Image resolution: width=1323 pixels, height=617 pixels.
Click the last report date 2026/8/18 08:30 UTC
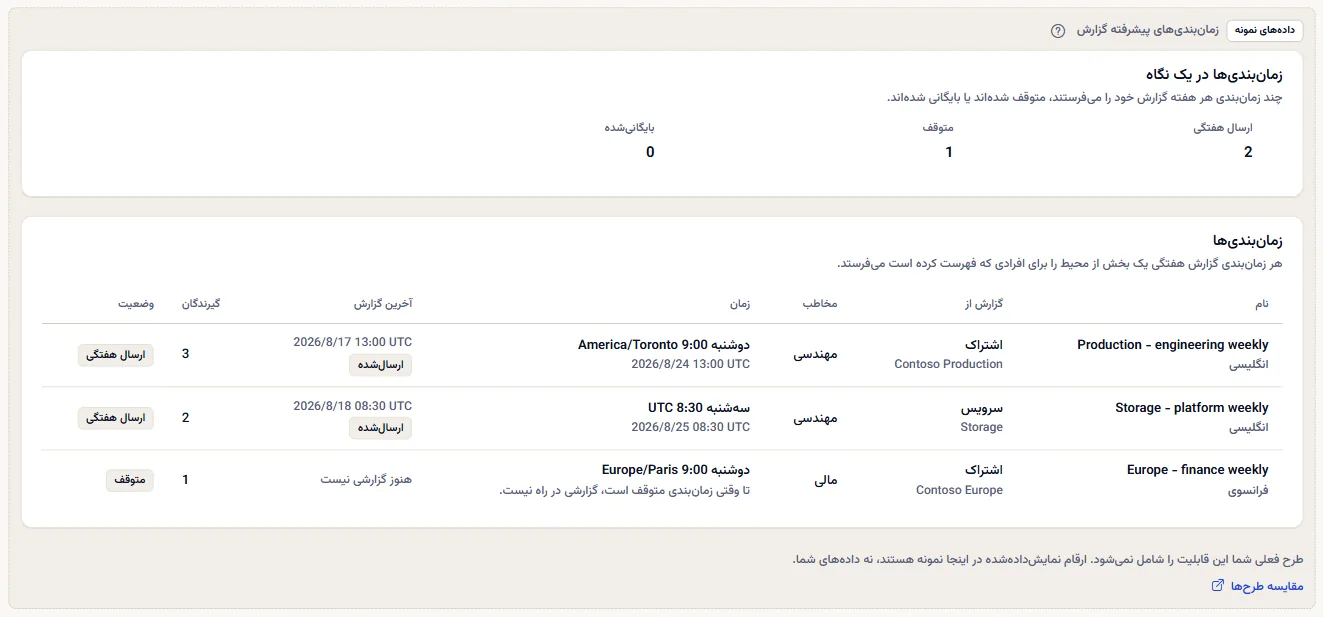[353, 406]
